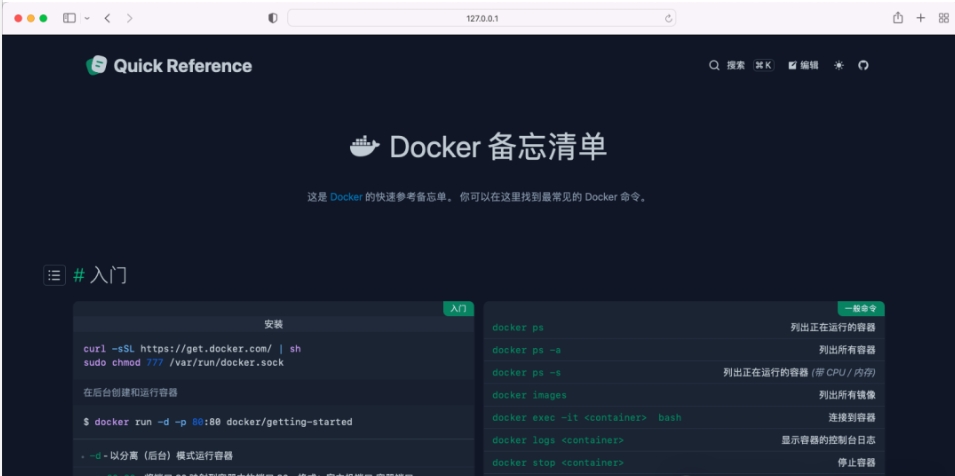This screenshot has width=955, height=476.
Task: Open the Safari share icon
Action: [x=898, y=18]
